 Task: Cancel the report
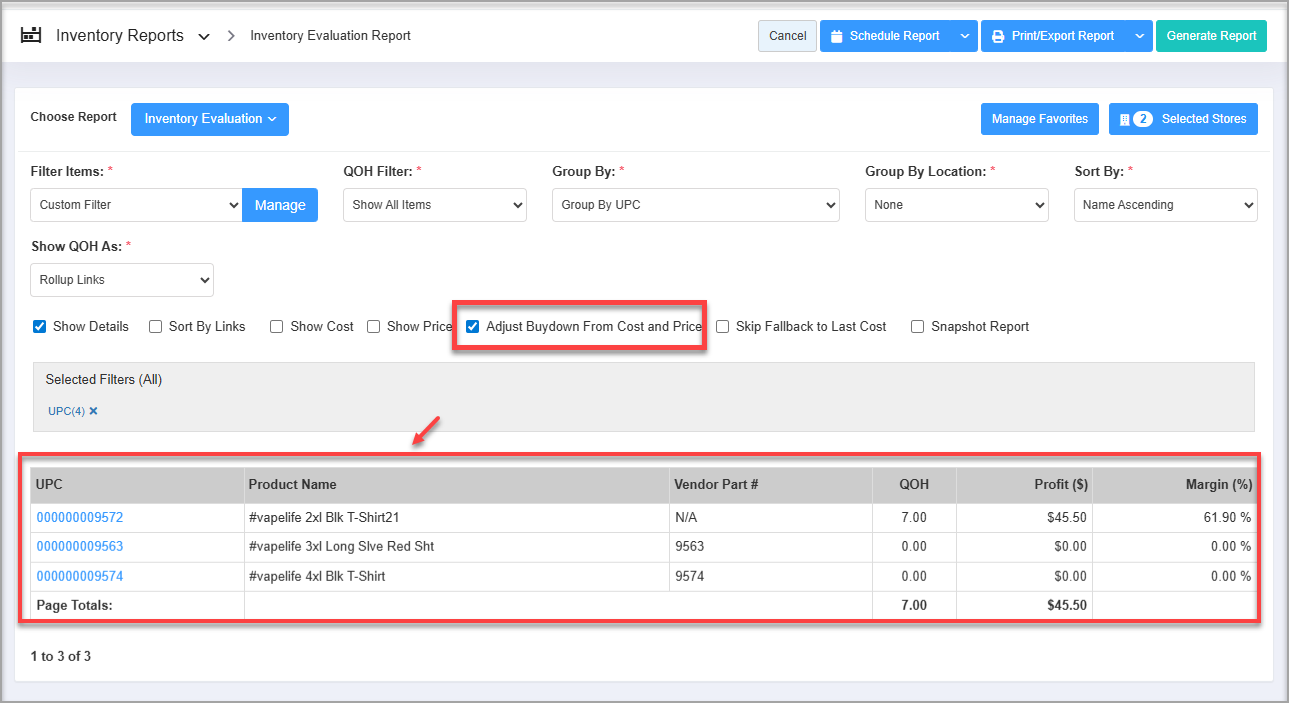(x=787, y=36)
